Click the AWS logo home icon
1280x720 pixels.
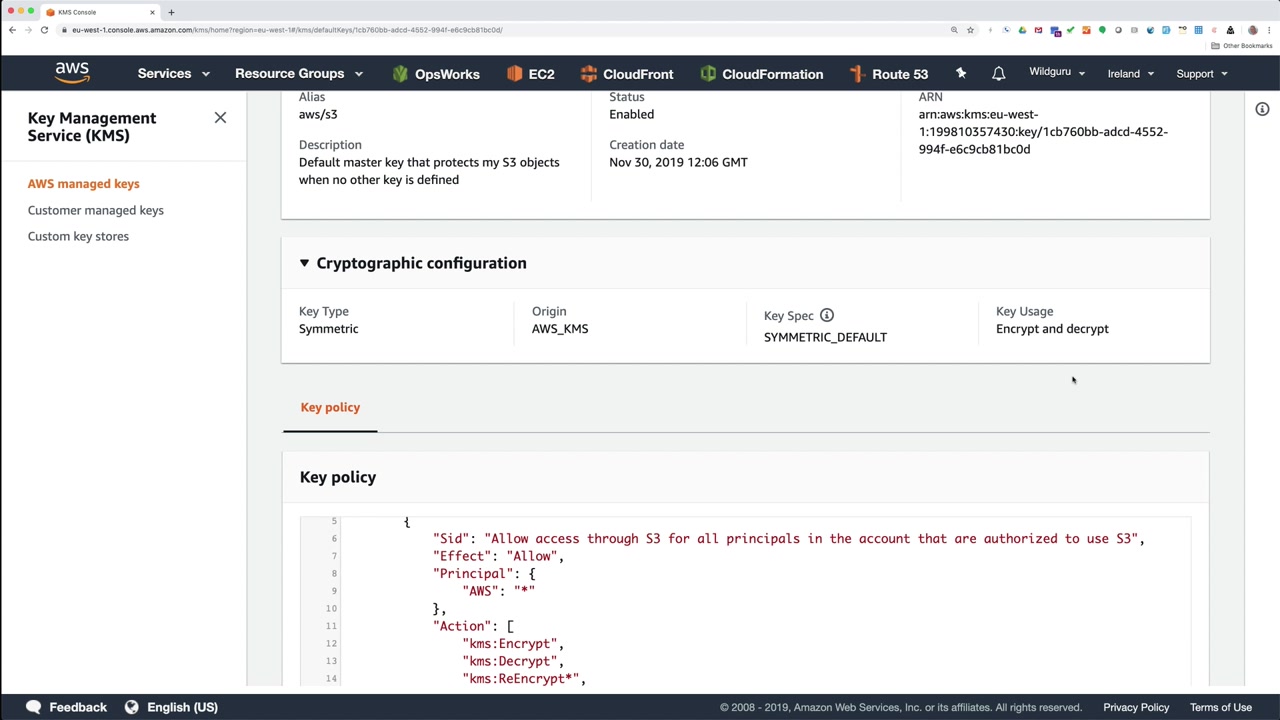click(72, 73)
